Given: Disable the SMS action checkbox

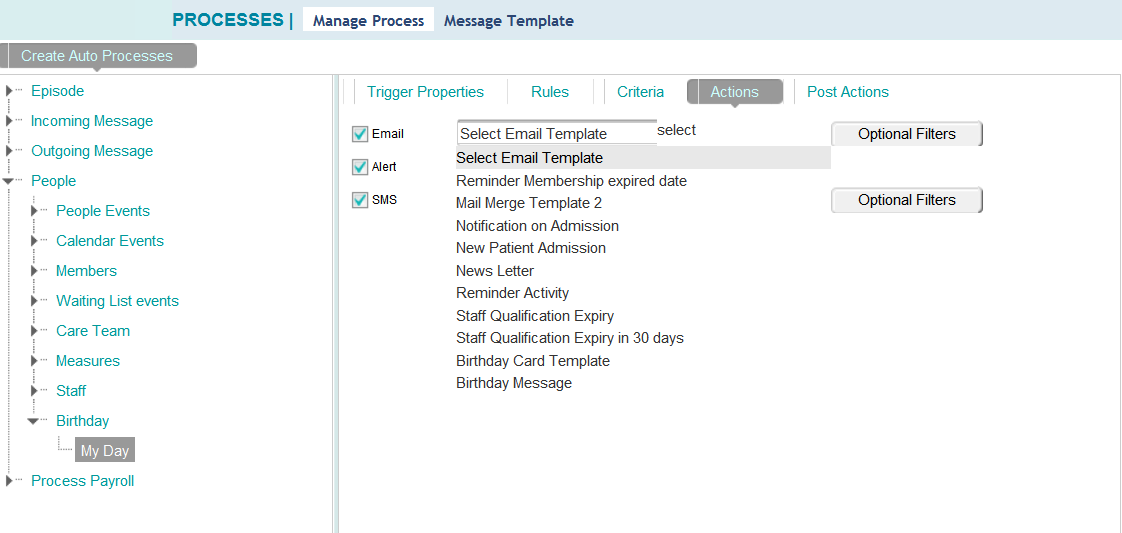Looking at the screenshot, I should [x=360, y=200].
